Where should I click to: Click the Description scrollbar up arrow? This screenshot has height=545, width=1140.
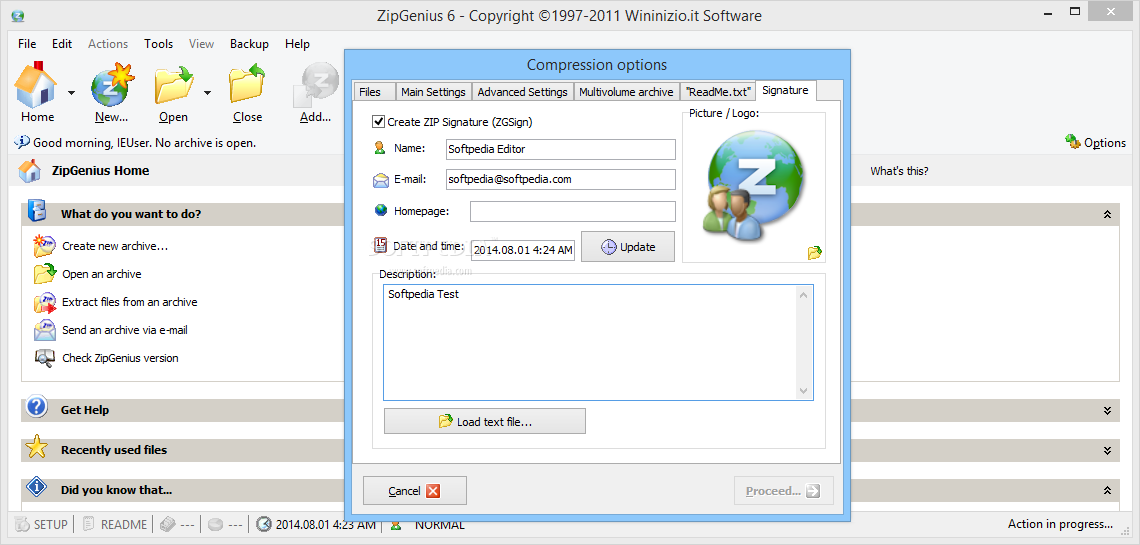click(803, 294)
